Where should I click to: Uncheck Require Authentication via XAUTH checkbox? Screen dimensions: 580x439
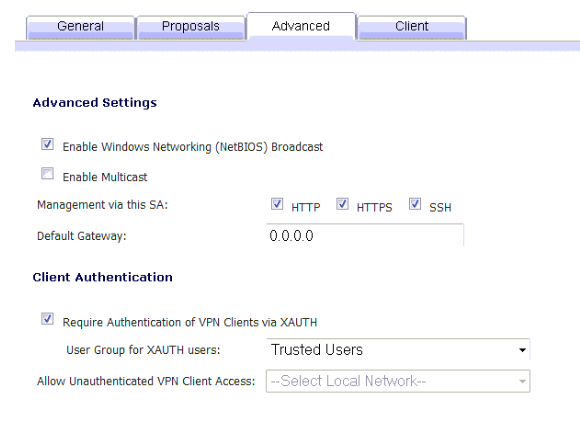click(x=47, y=319)
